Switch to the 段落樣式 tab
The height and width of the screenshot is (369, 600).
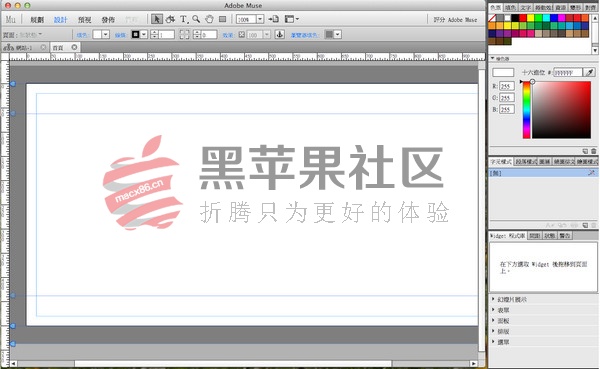[525, 162]
